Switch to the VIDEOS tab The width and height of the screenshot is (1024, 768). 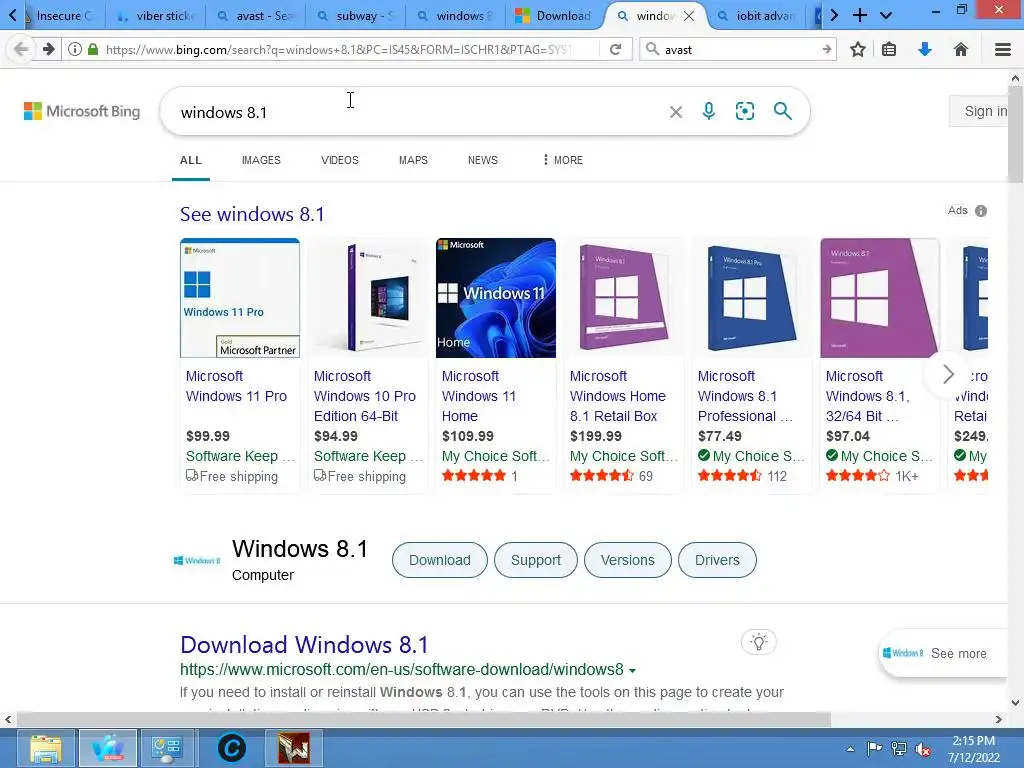pyautogui.click(x=340, y=160)
